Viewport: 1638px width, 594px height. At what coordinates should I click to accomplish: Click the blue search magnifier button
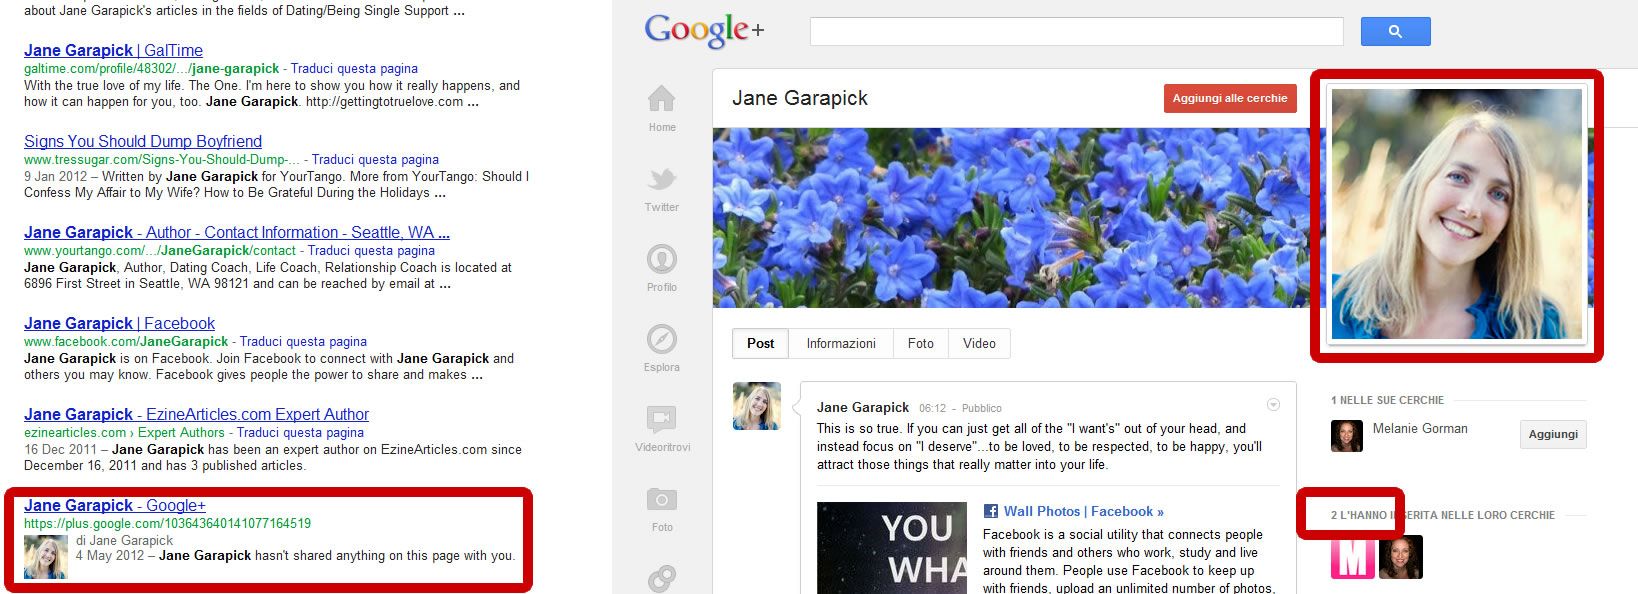click(x=1395, y=31)
